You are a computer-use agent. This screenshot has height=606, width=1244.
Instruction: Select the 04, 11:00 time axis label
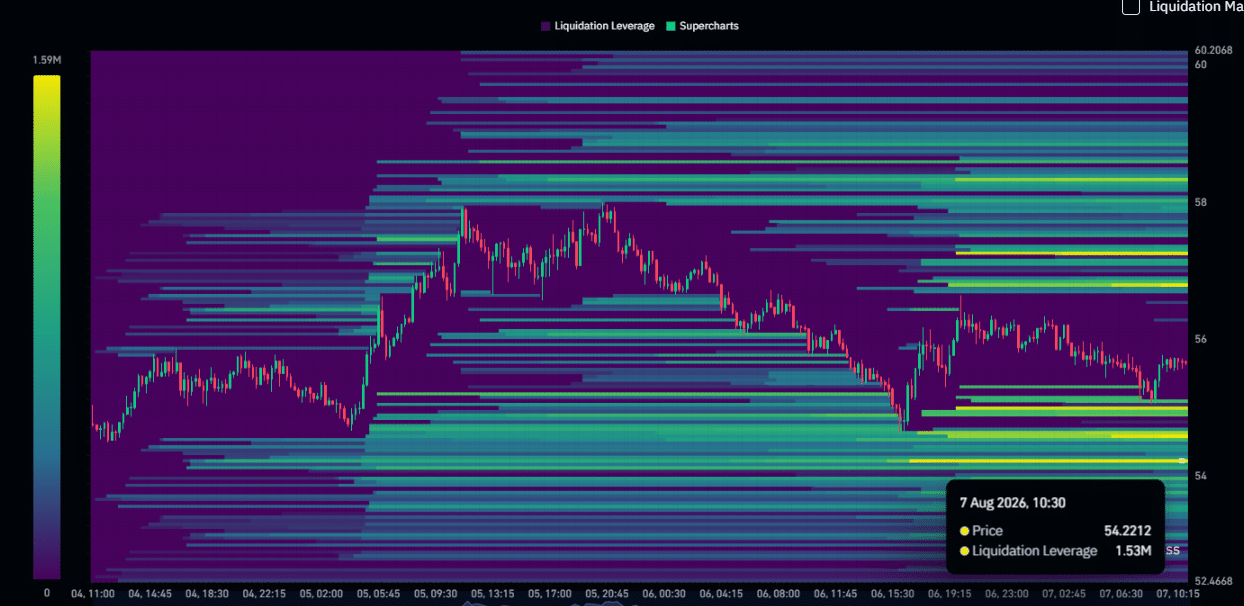click(93, 593)
